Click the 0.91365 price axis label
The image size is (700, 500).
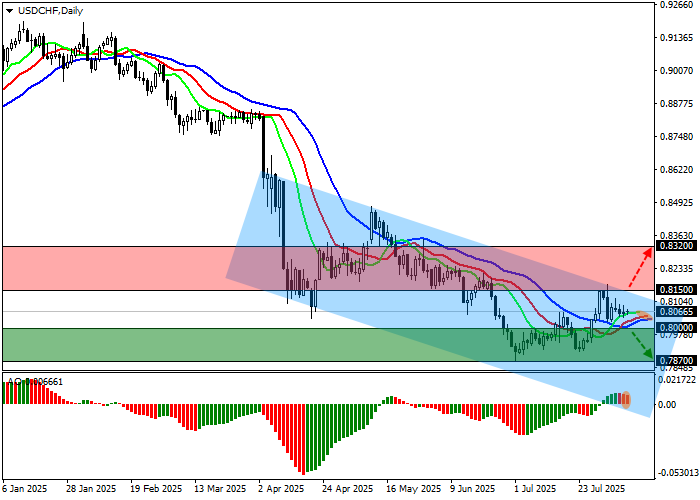coord(677,38)
